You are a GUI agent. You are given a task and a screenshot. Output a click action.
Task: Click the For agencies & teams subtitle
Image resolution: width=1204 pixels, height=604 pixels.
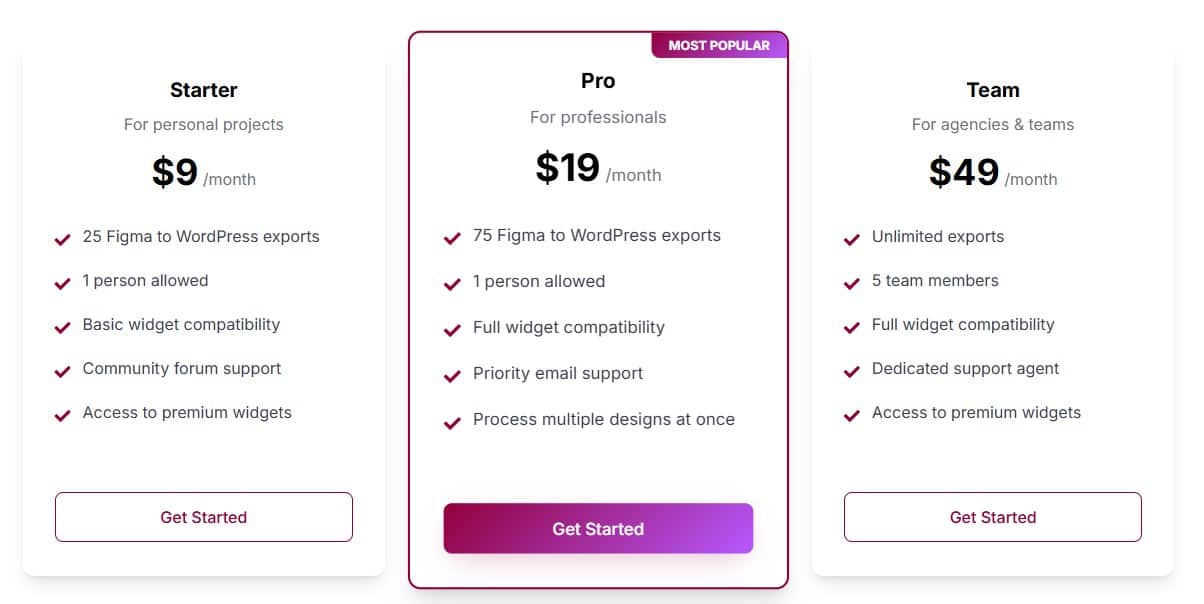pos(992,124)
